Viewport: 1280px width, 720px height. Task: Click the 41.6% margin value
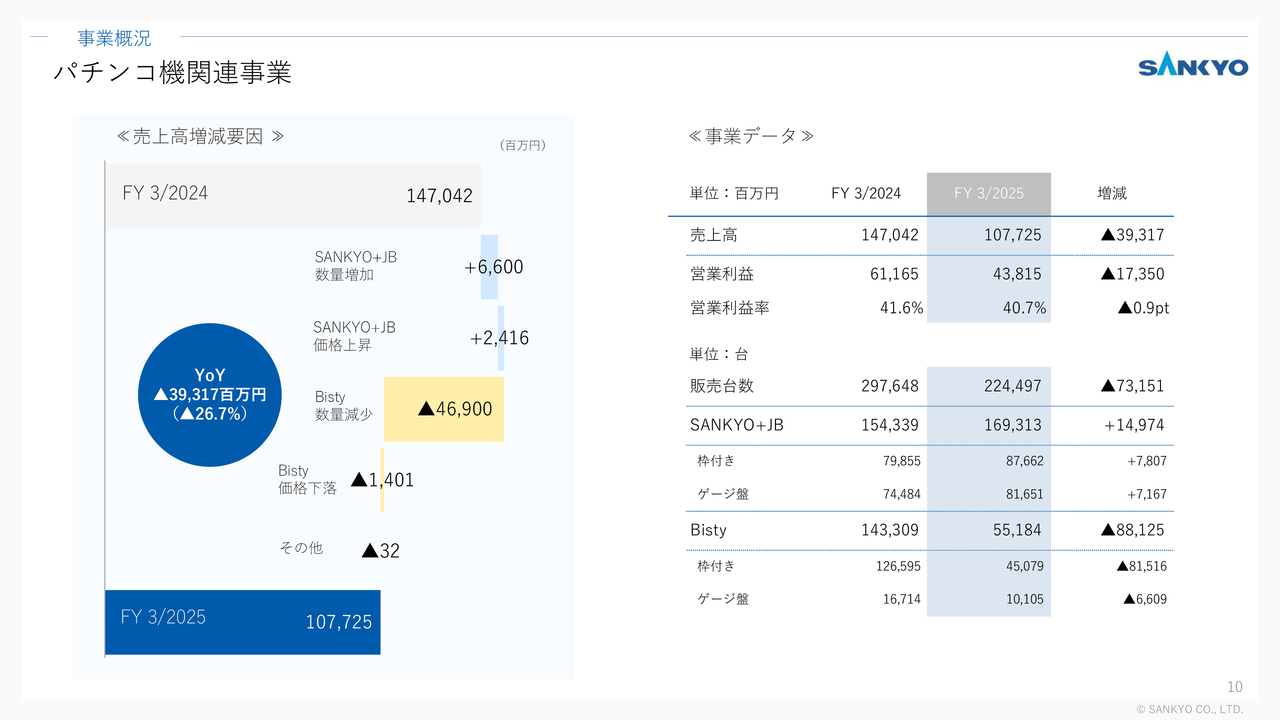coord(901,308)
